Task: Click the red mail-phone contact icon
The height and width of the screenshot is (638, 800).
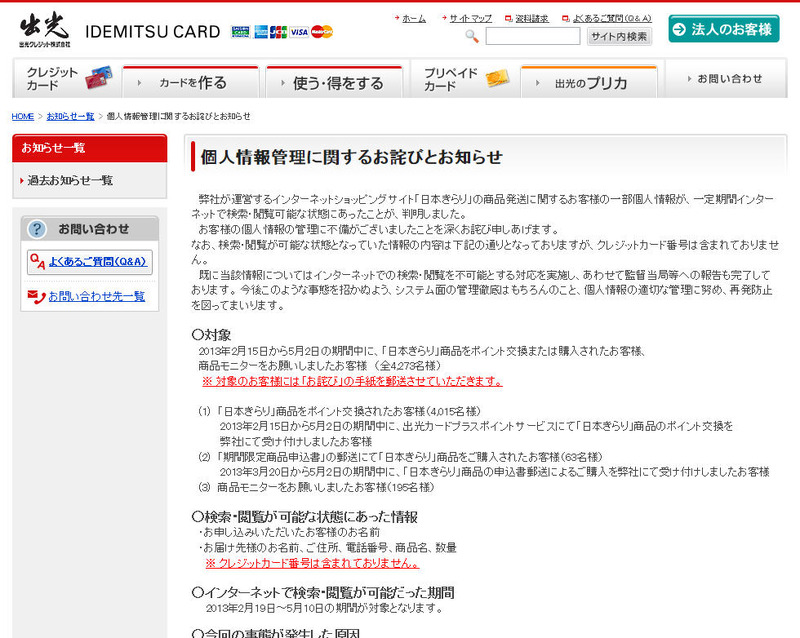Action: [37, 296]
